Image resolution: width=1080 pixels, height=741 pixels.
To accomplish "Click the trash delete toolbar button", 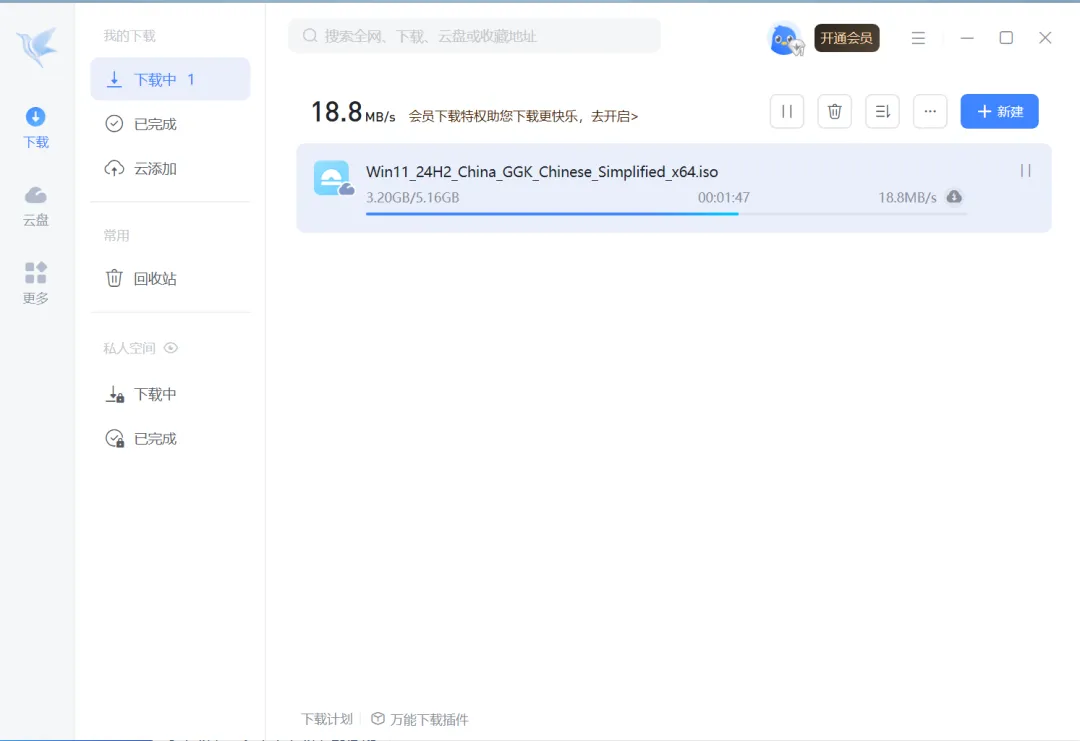I will [834, 112].
